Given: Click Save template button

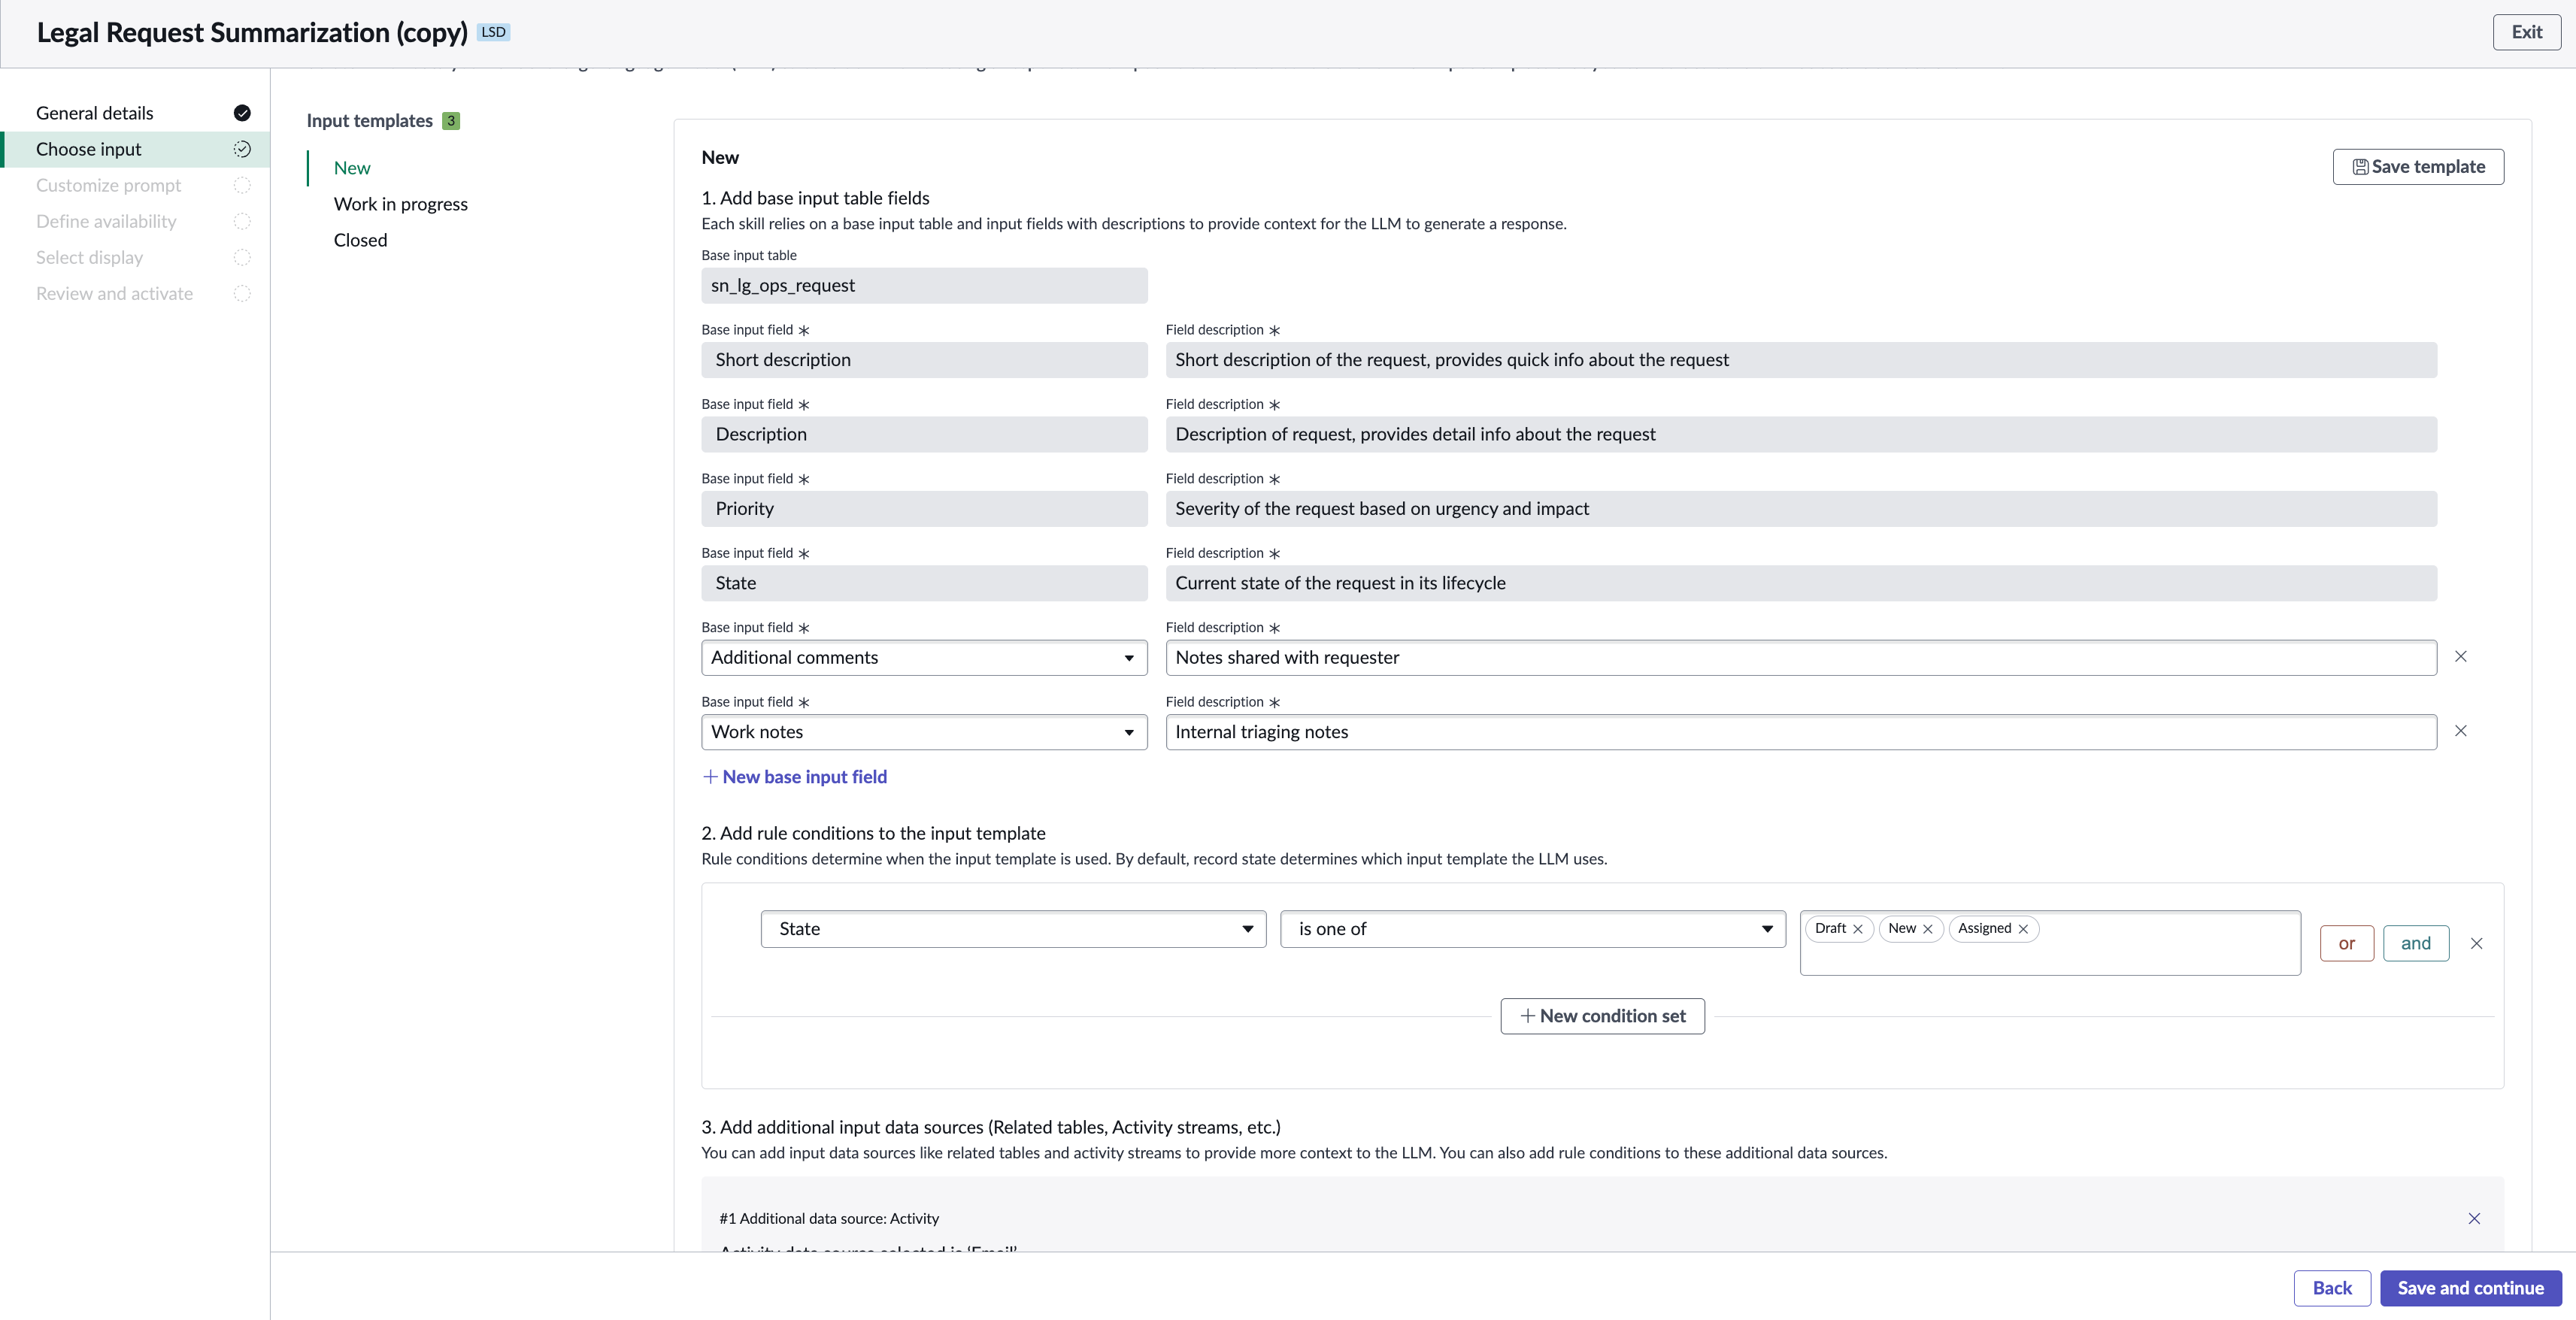Looking at the screenshot, I should click(2418, 167).
